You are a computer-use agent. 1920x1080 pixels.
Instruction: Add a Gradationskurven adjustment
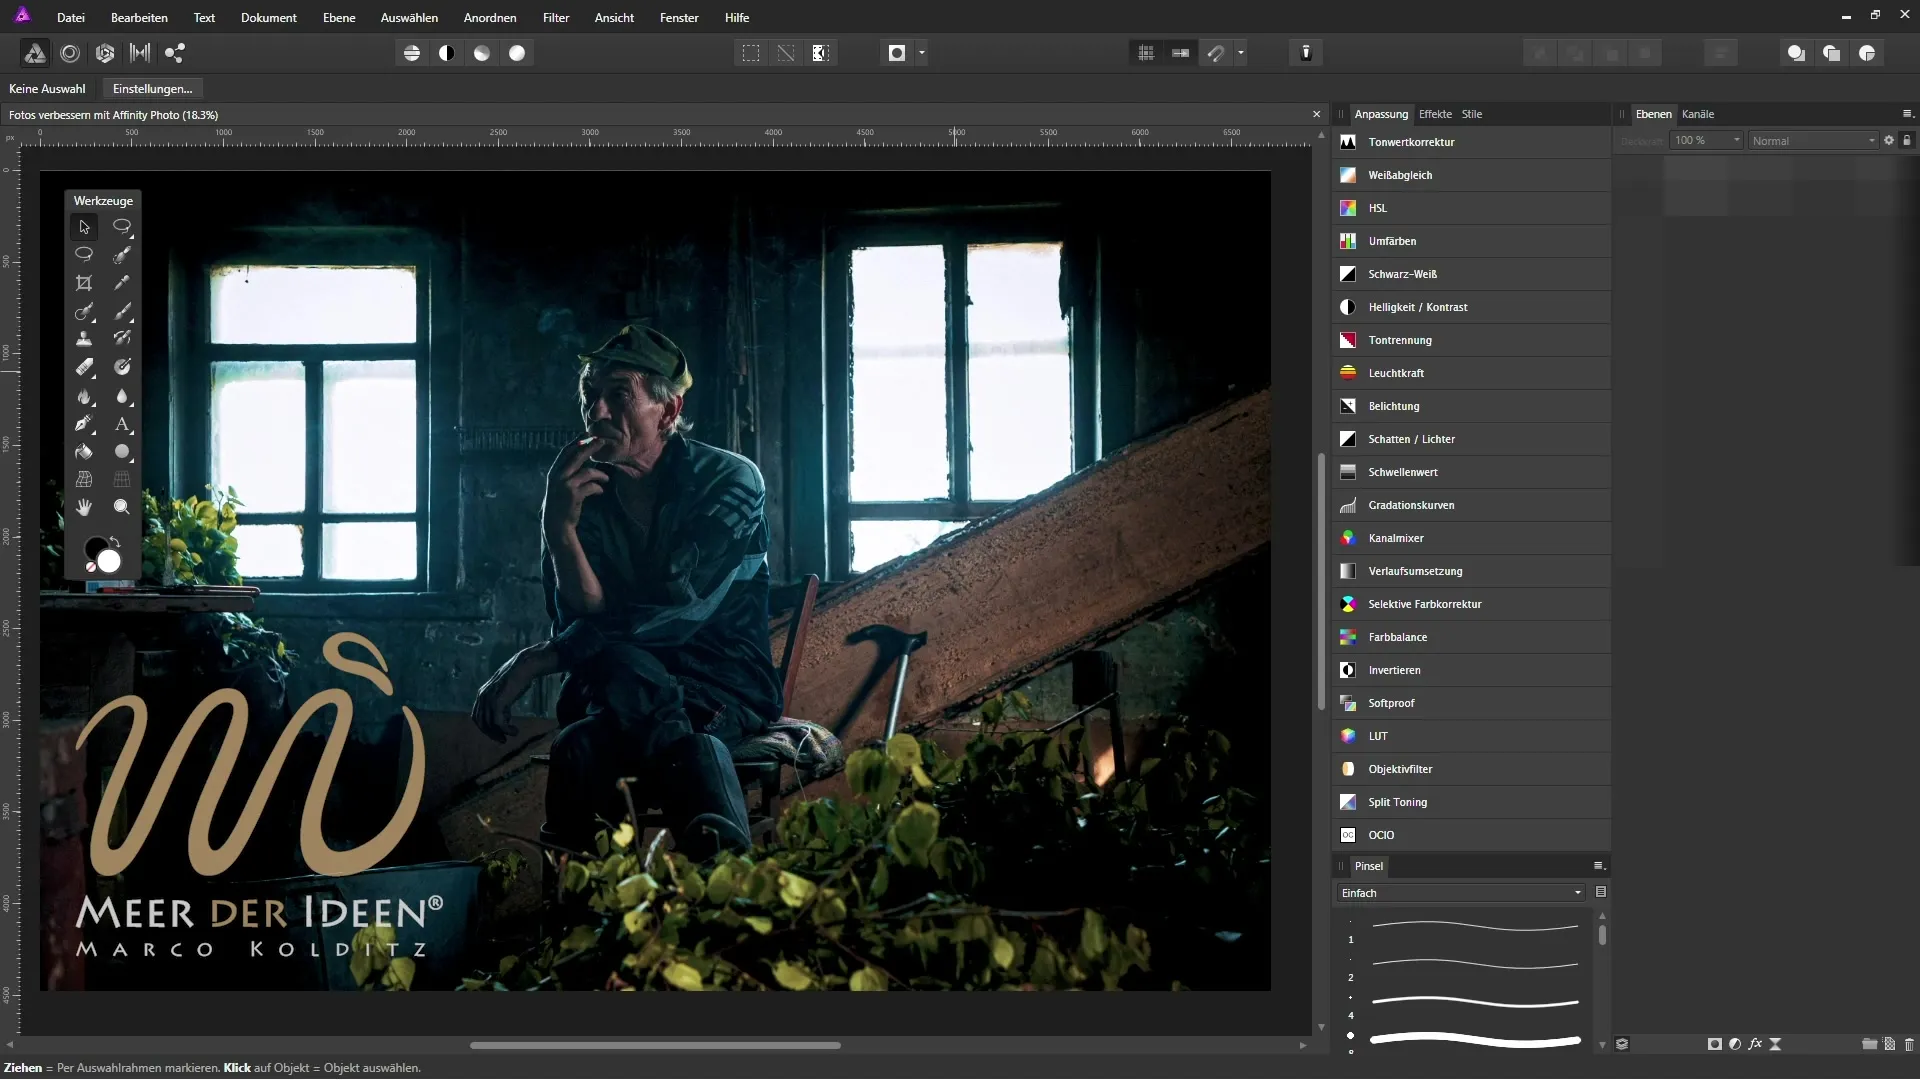1471,505
